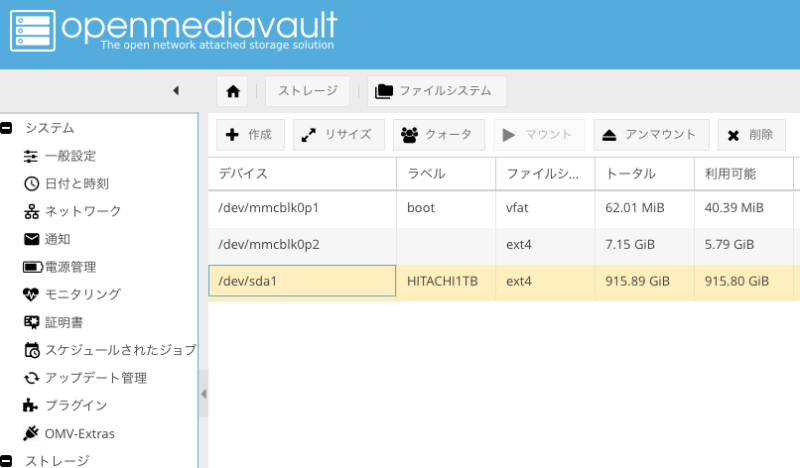
Task: Select the /dev/mmcblk0p1 row
Action: click(504, 208)
